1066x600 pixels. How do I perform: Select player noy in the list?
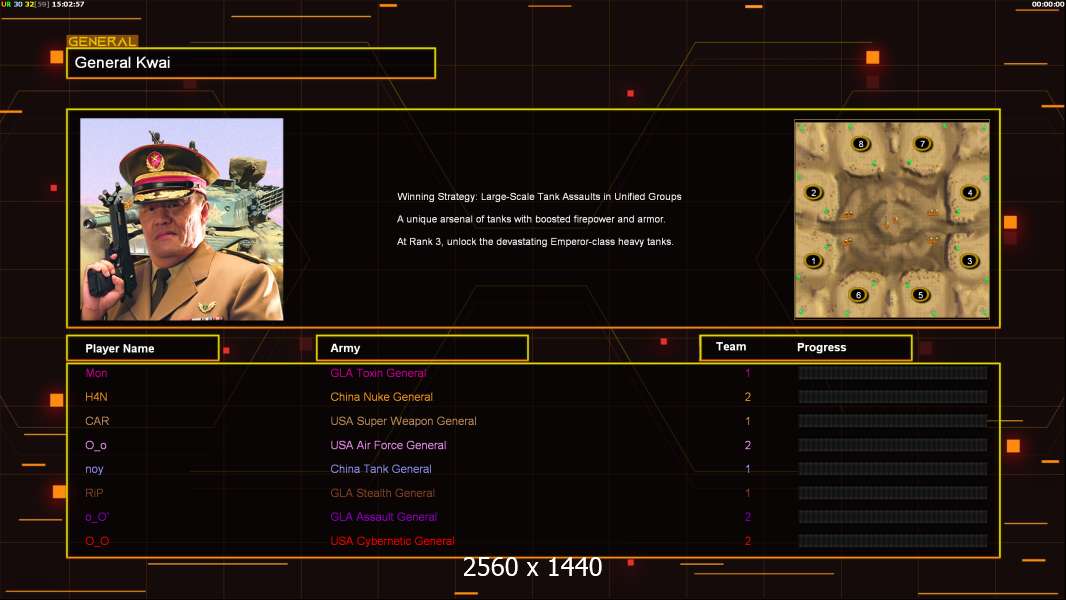tap(94, 469)
